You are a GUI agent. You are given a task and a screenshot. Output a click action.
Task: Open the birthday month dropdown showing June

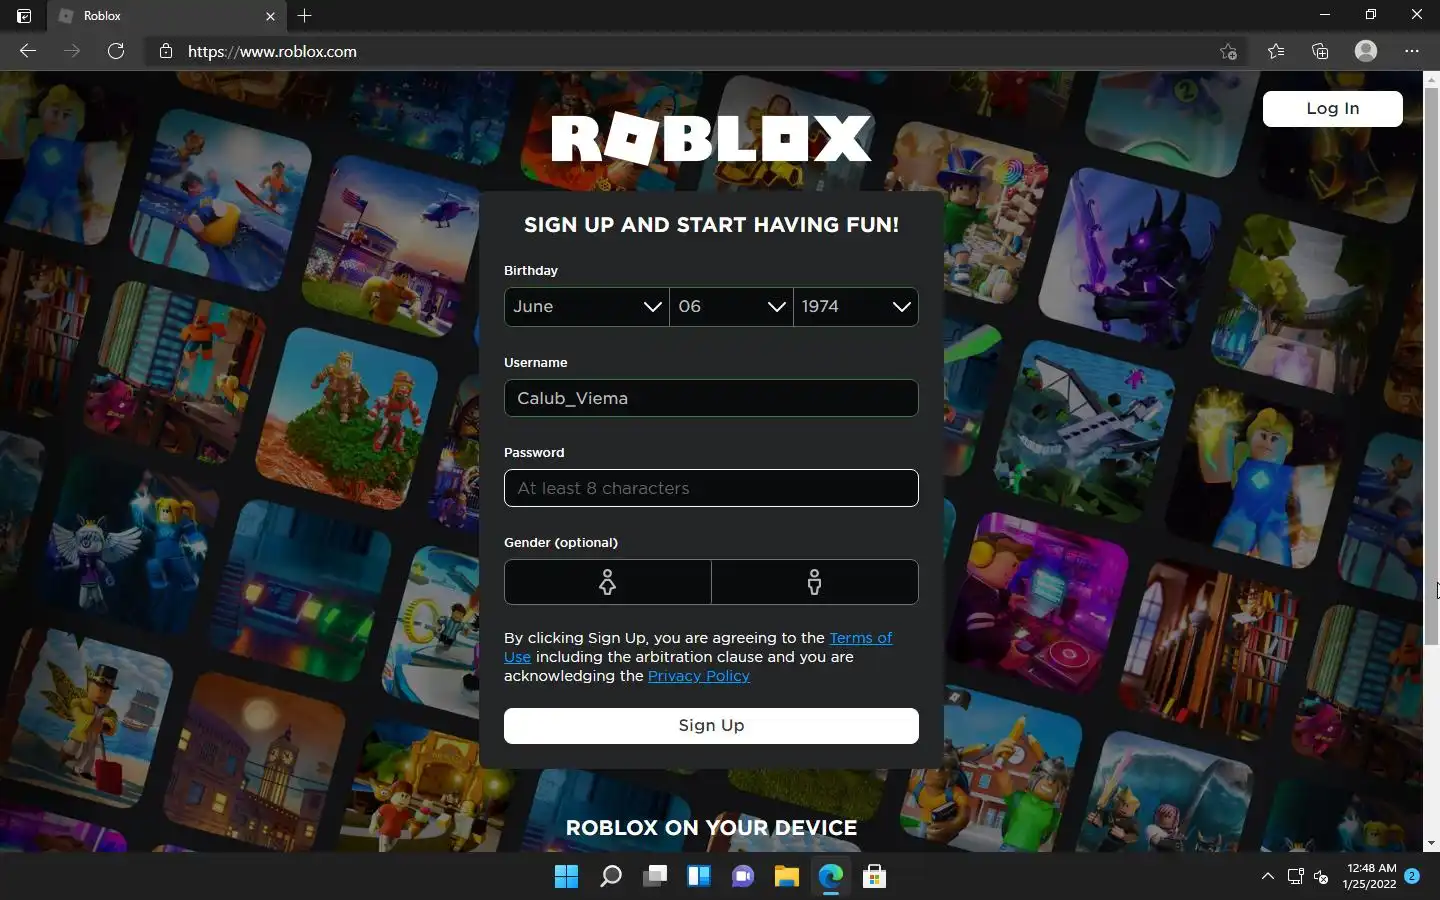[587, 307]
